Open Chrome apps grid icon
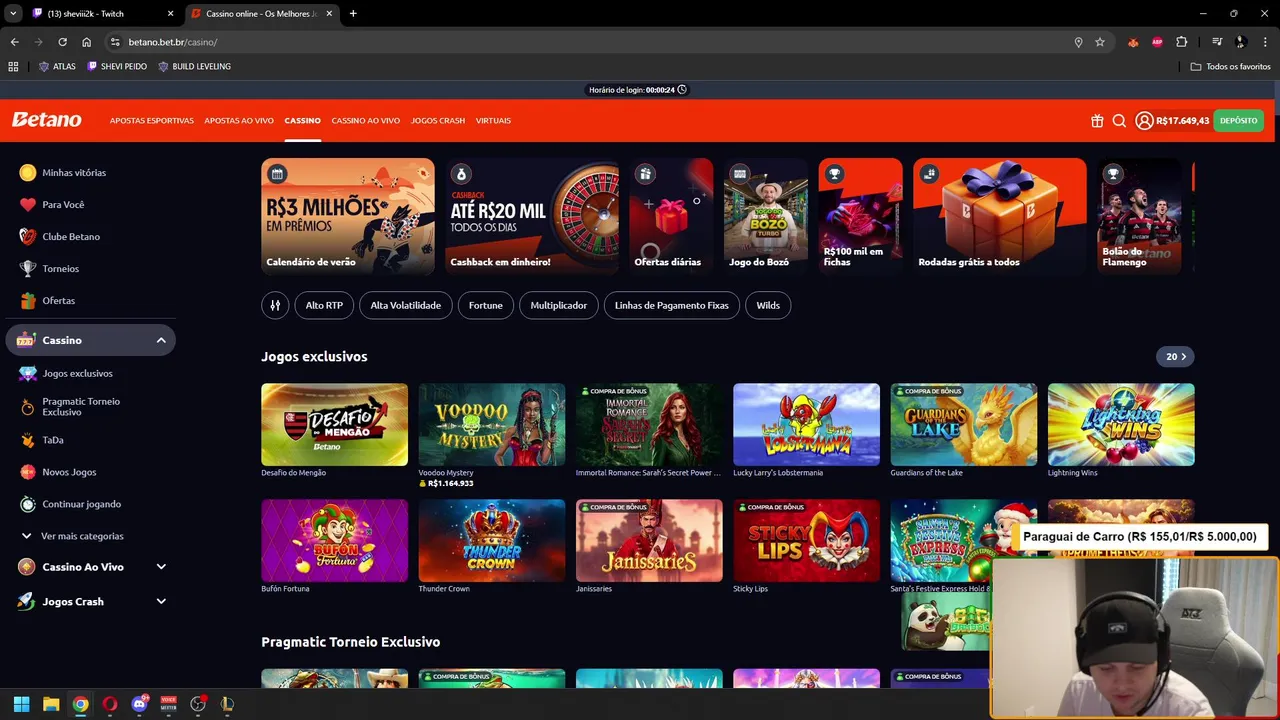 13,66
